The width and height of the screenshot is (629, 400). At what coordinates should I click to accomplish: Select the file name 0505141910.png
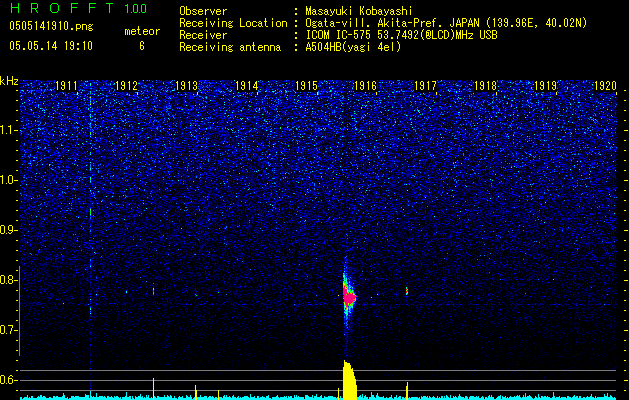[51, 27]
